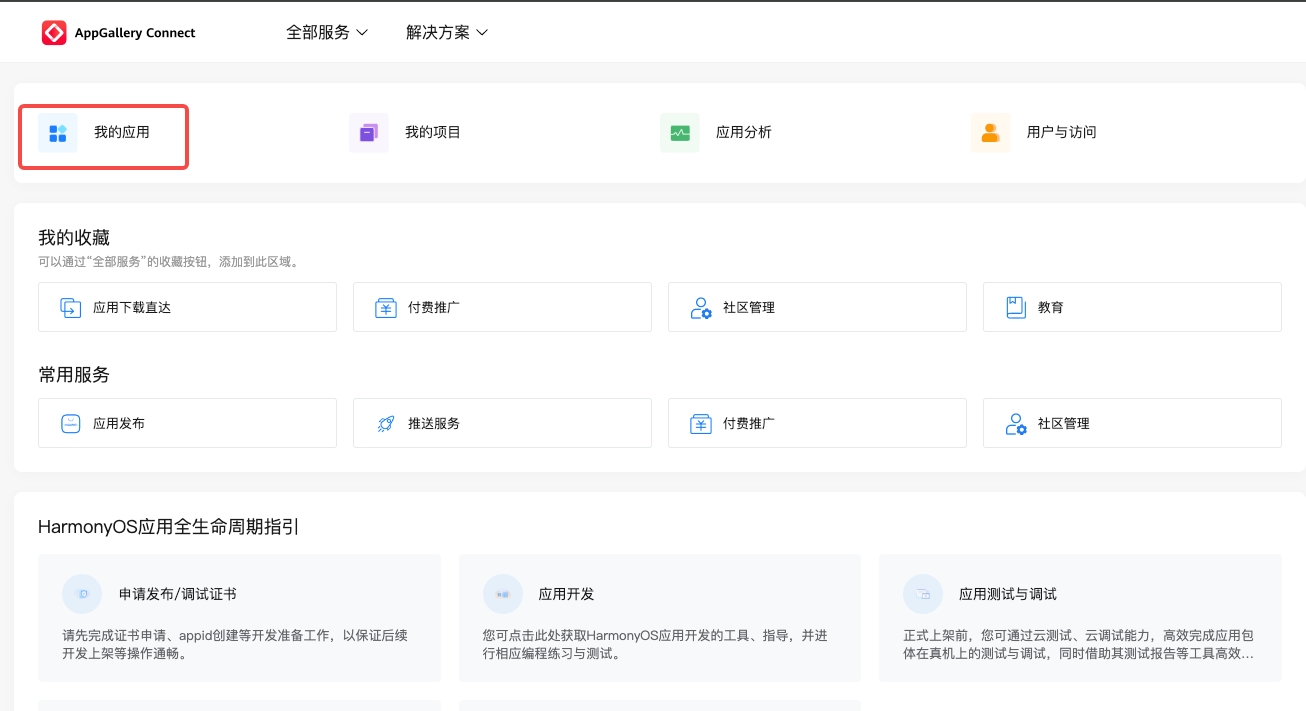This screenshot has width=1306, height=711.
Task: Open the 全部服务 menu label
Action: 318,32
